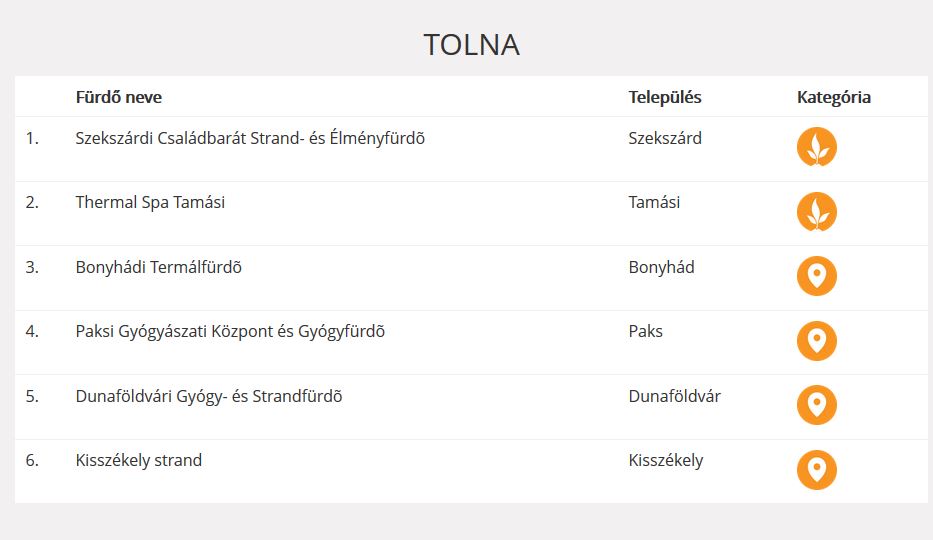Click the Szekszárd settlement cell

click(665, 138)
